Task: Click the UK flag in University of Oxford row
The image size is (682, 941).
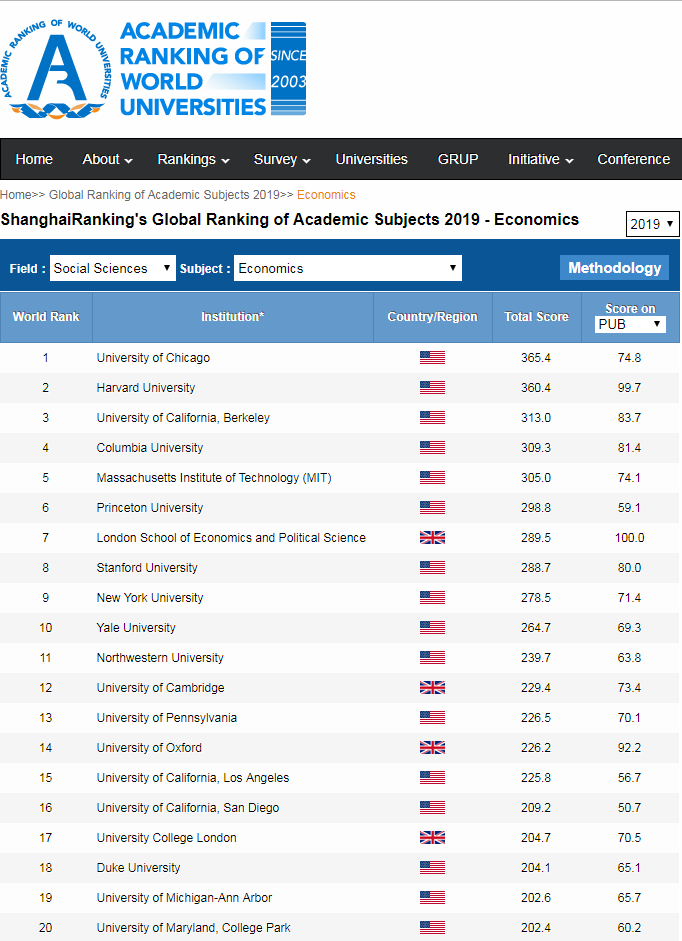Action: [432, 748]
